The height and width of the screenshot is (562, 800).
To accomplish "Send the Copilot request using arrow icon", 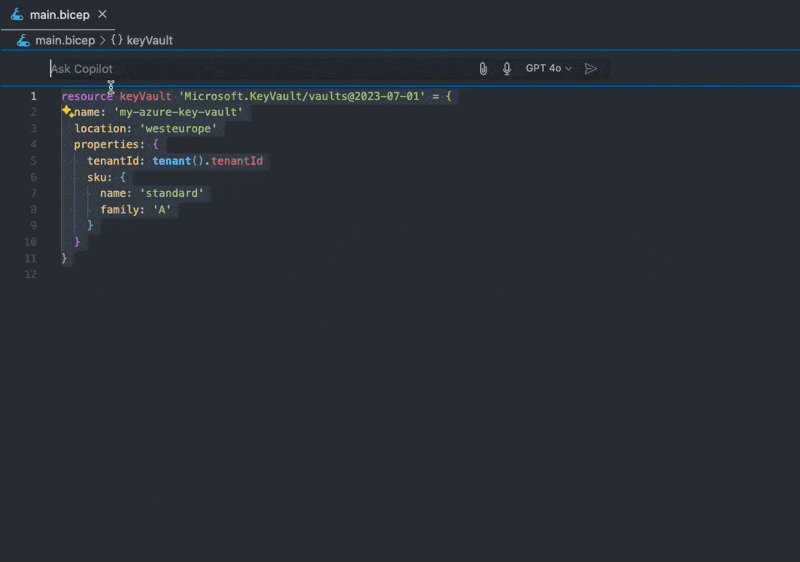I will click(591, 69).
